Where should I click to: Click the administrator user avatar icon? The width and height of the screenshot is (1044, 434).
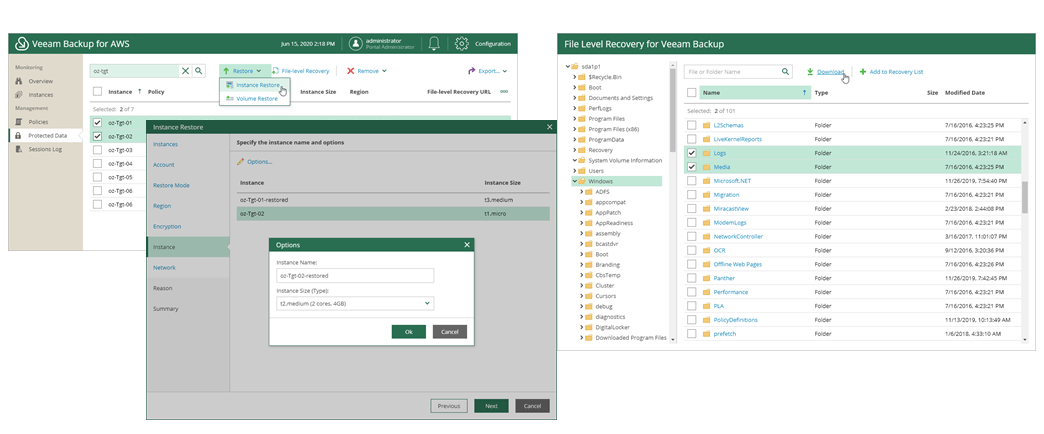pyautogui.click(x=356, y=44)
